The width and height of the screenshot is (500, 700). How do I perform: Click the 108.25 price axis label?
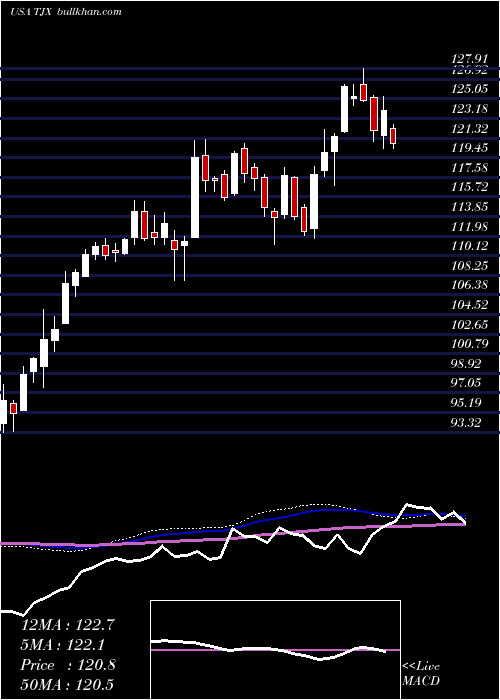click(471, 266)
